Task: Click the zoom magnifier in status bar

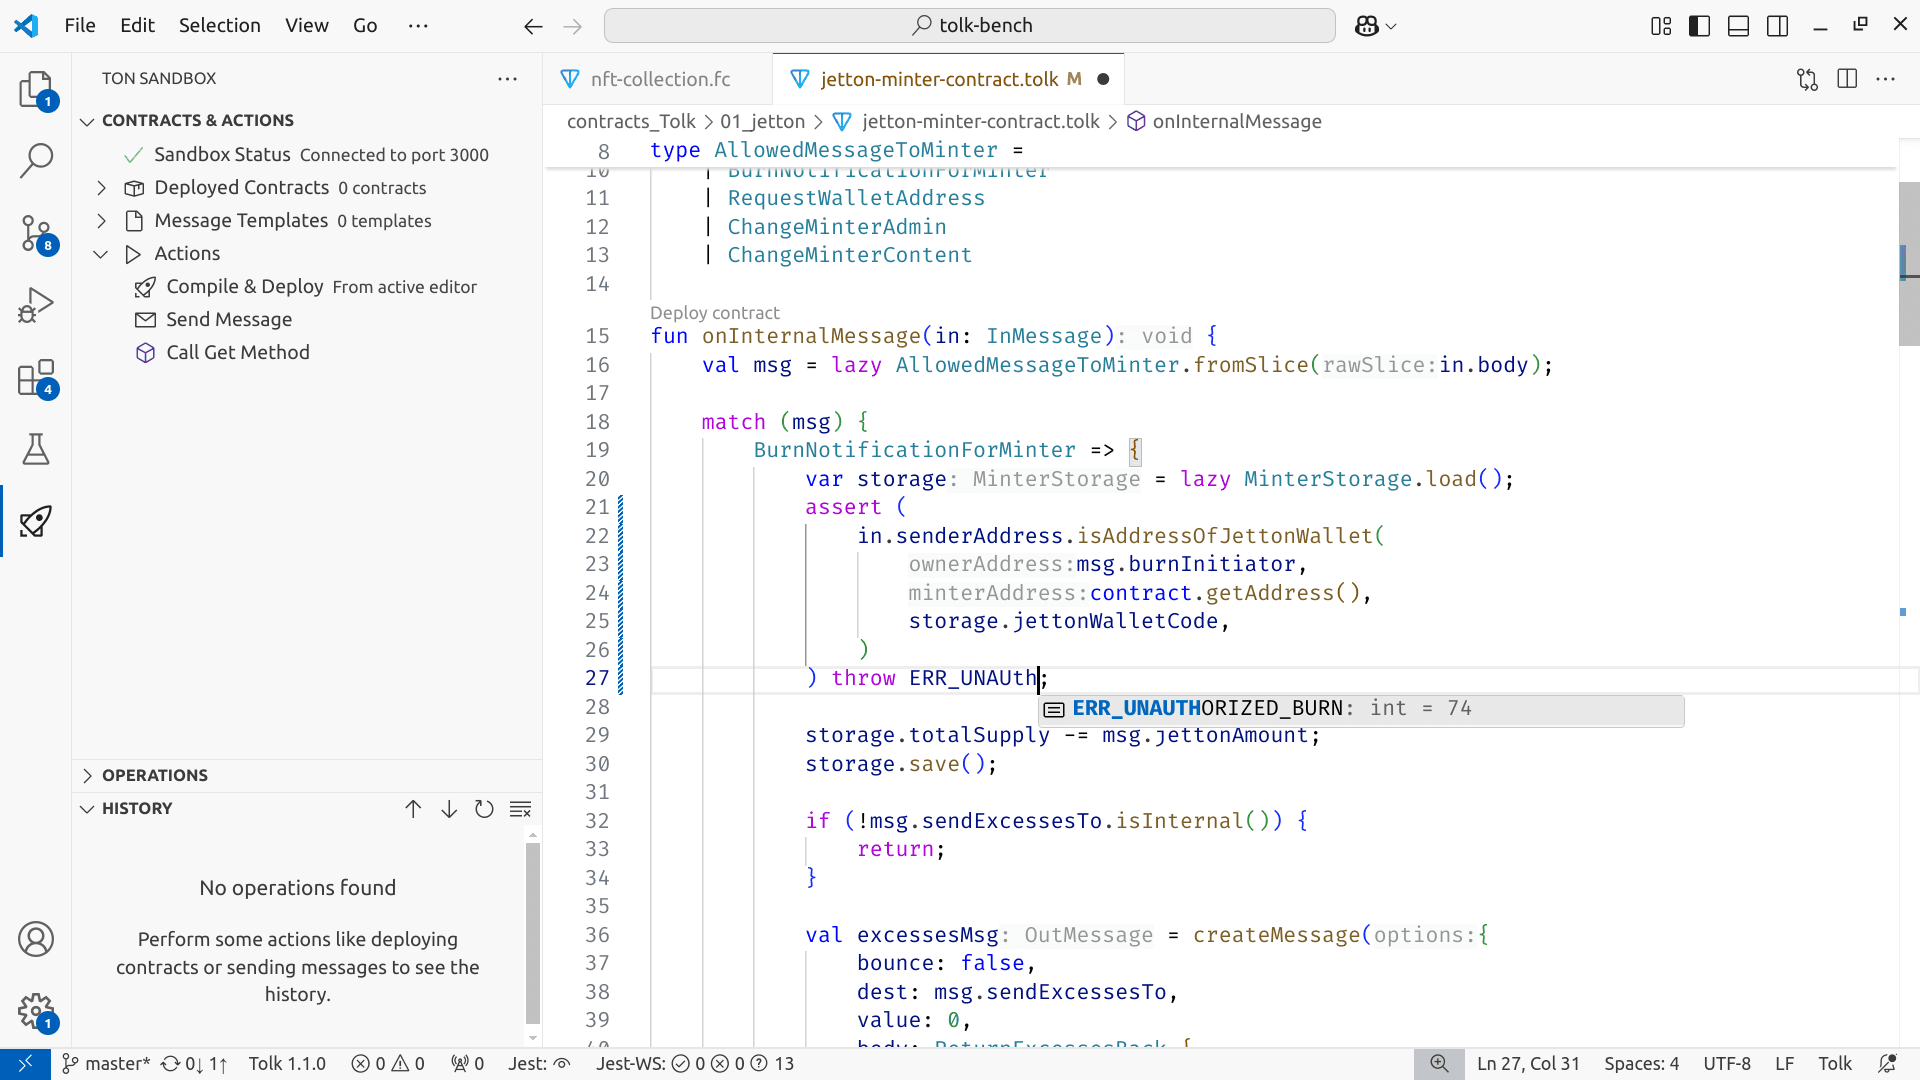Action: tap(1439, 1064)
